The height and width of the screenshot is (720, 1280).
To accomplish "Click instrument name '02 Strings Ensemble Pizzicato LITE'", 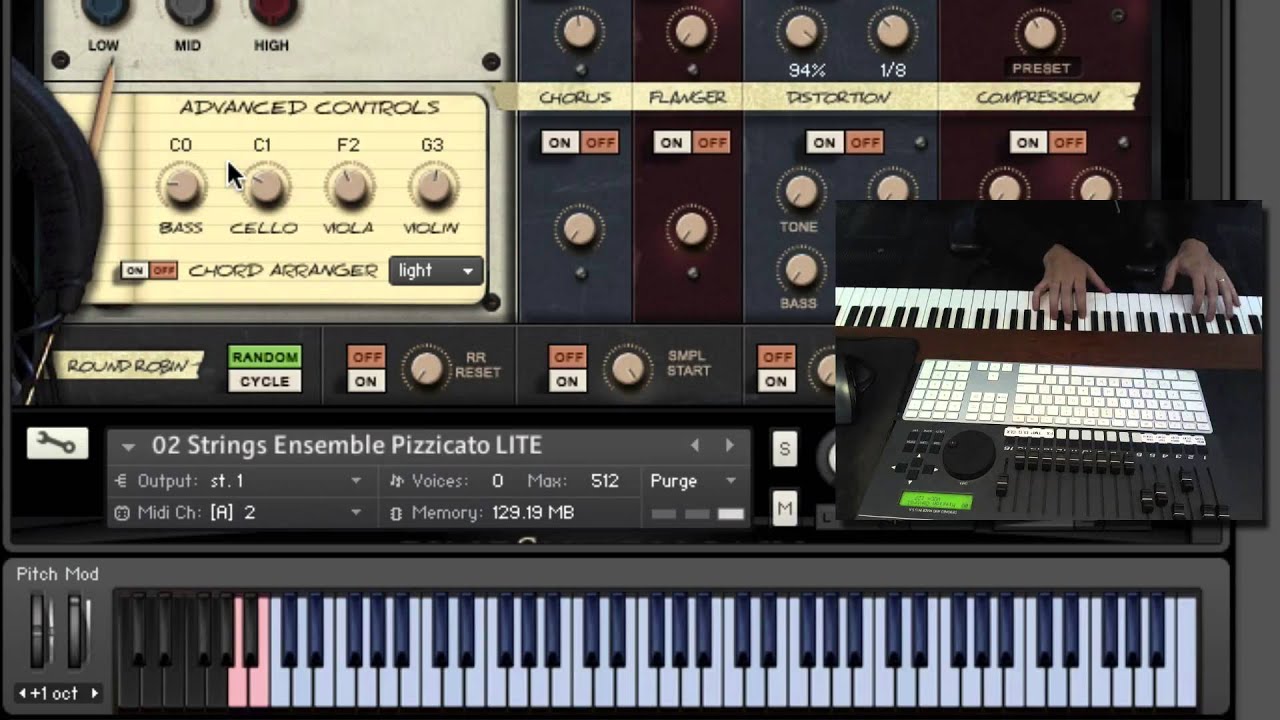I will point(347,445).
